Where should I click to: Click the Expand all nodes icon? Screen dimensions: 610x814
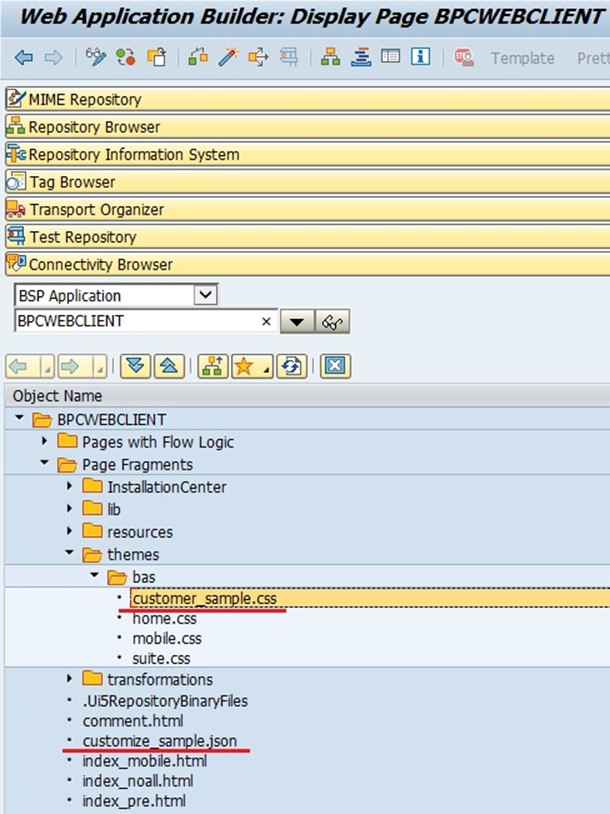point(135,366)
